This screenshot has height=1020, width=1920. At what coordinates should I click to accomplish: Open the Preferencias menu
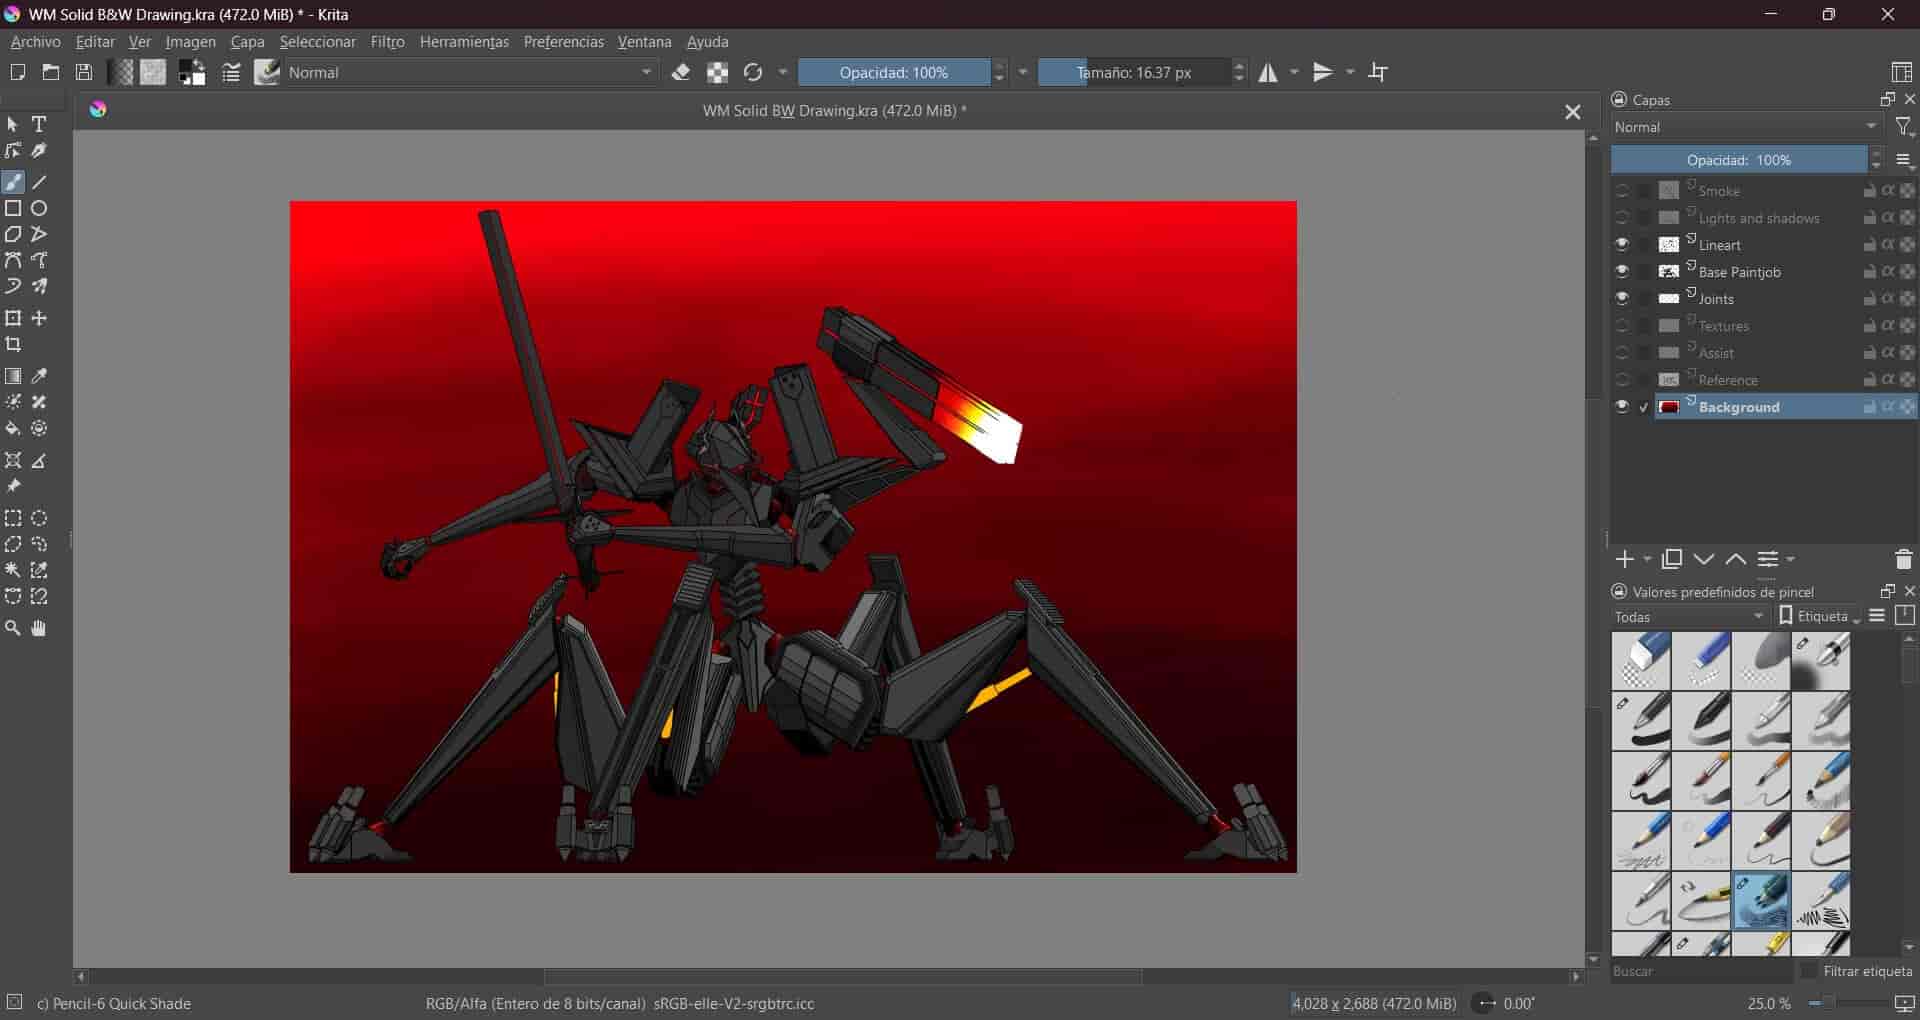point(564,42)
